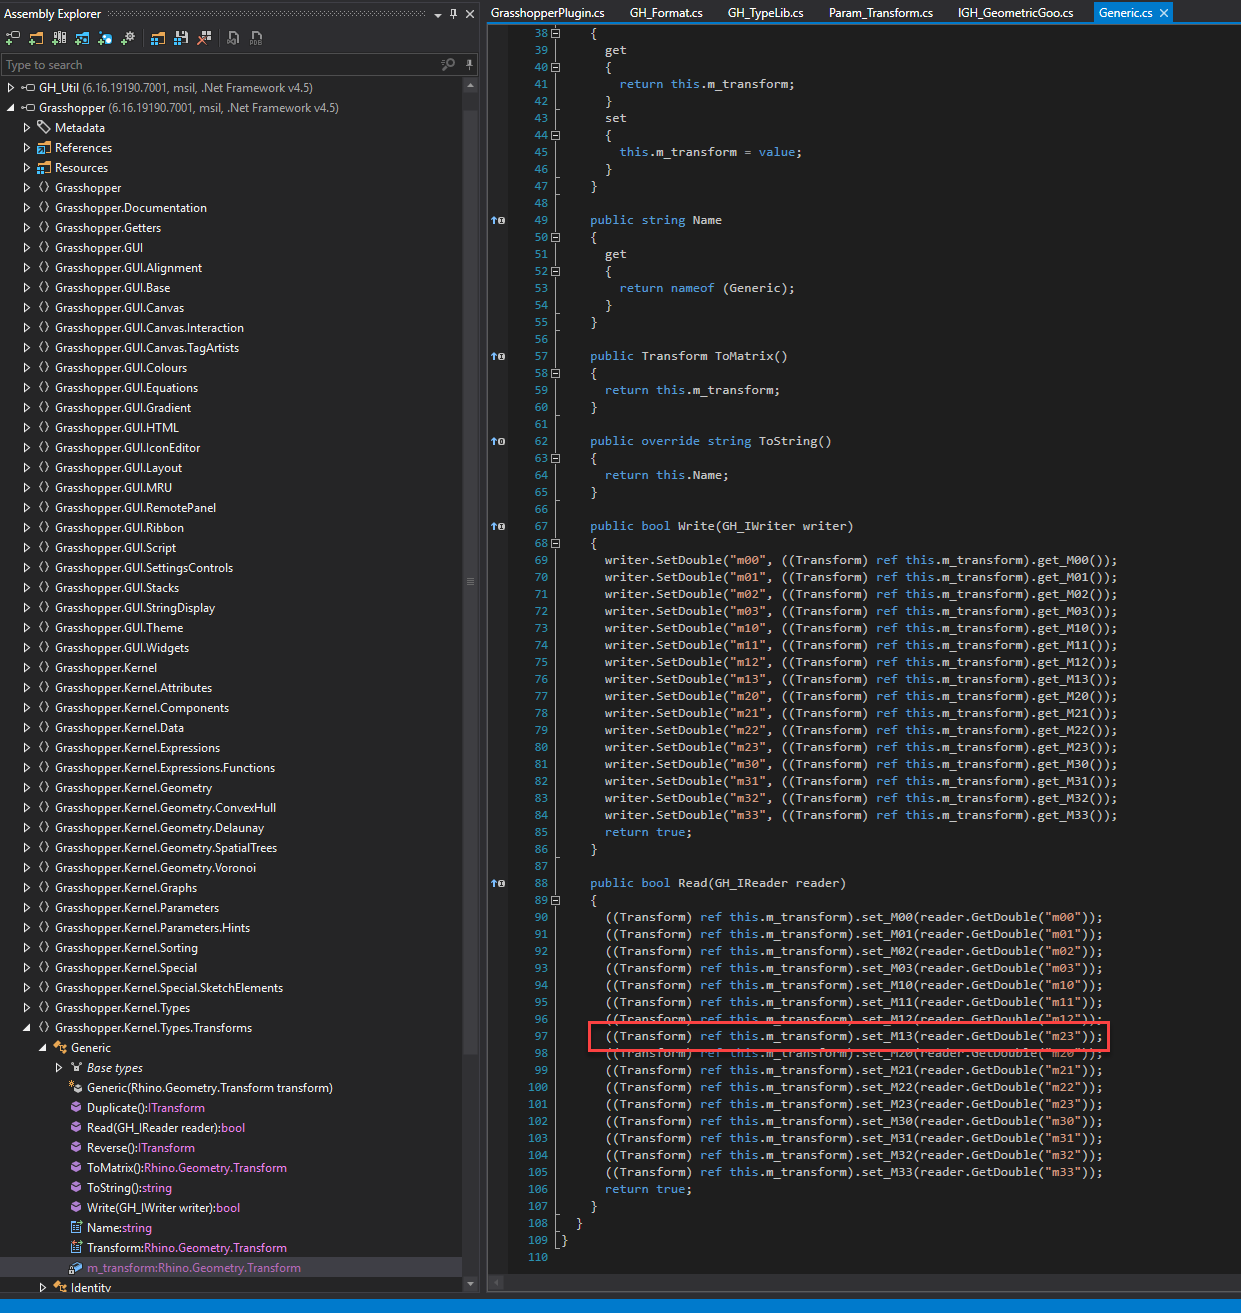Click the red X remove toolbar icon

click(x=203, y=37)
